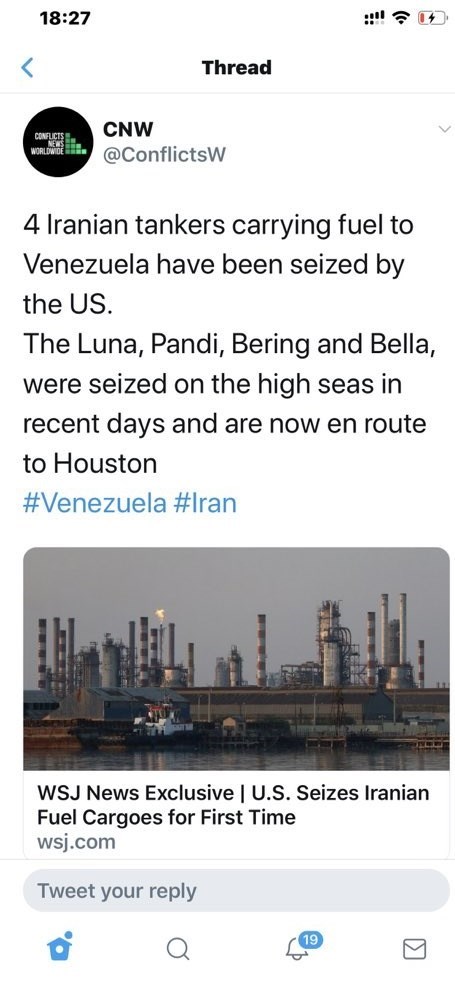The image size is (455, 983).
Task: Open the Home tab icon
Action: tap(60, 947)
